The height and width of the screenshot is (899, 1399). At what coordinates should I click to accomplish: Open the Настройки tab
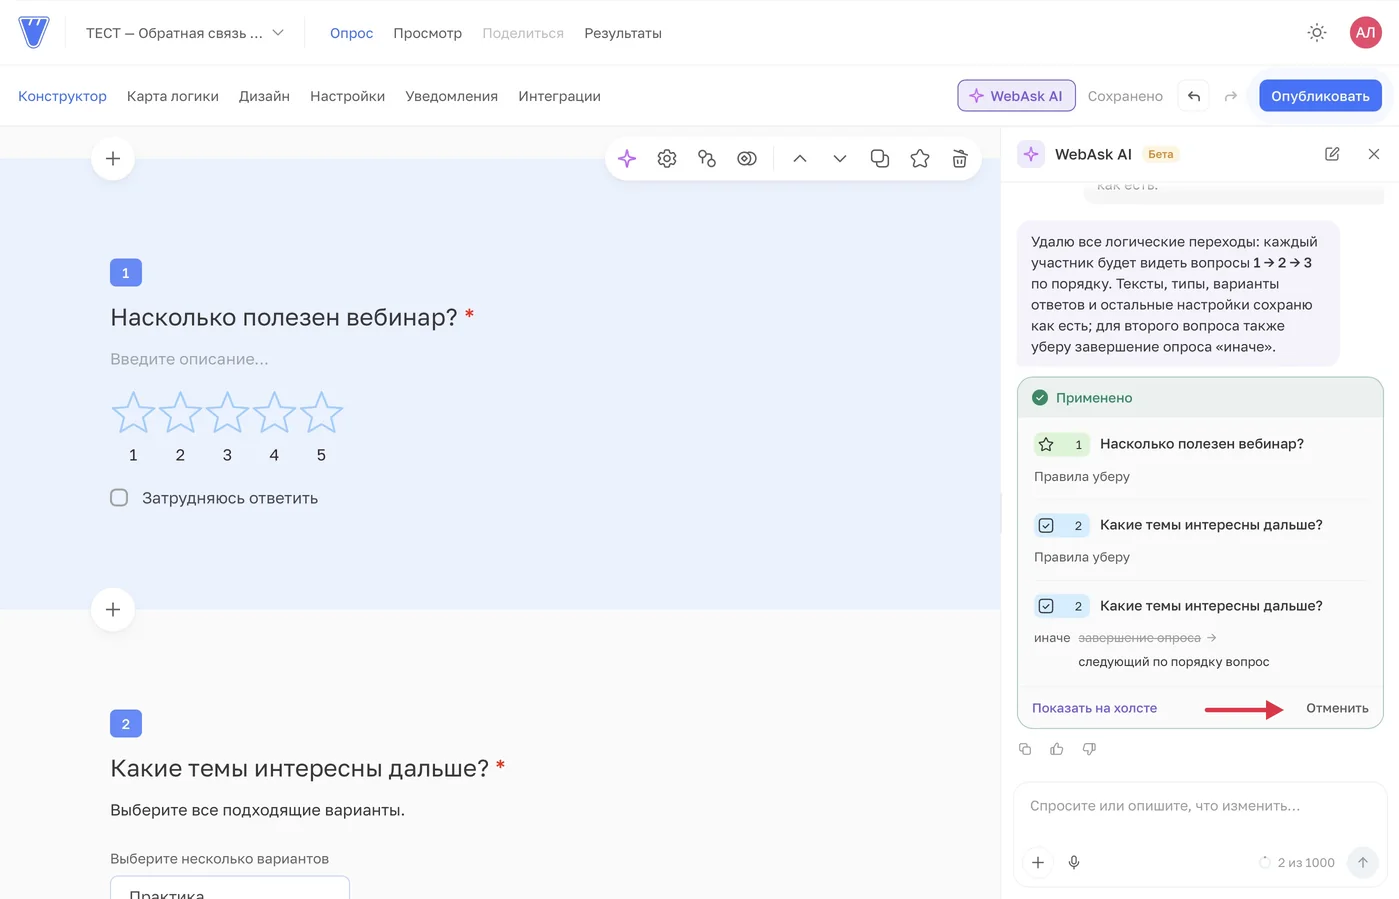coord(347,96)
